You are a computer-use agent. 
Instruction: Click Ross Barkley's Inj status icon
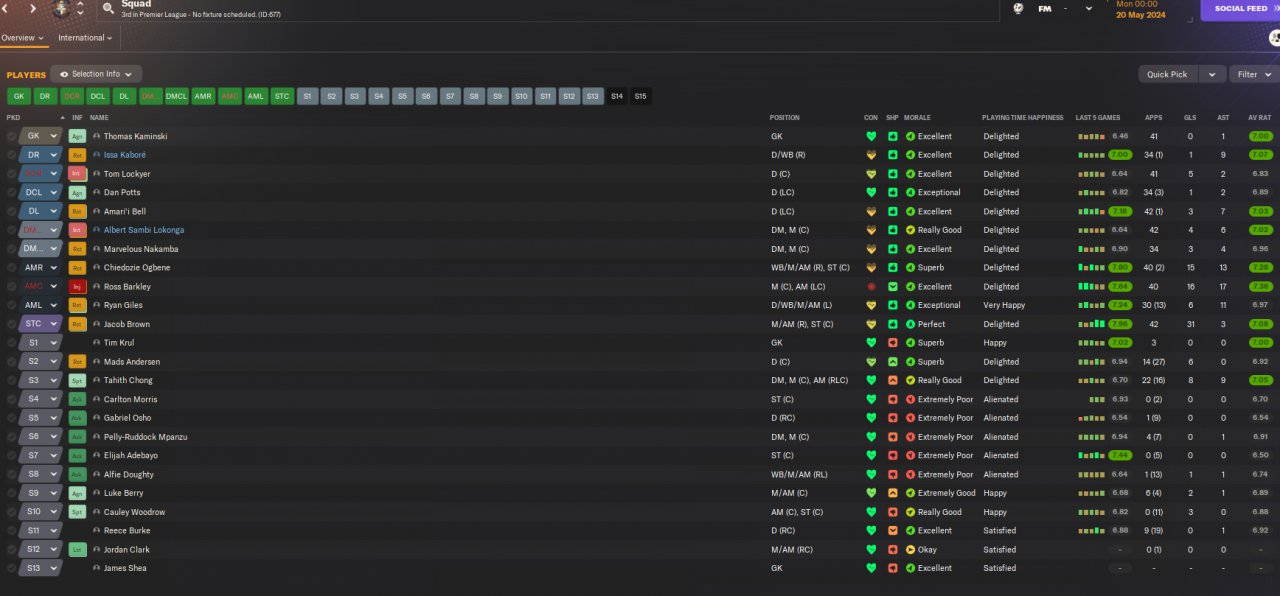[x=77, y=287]
